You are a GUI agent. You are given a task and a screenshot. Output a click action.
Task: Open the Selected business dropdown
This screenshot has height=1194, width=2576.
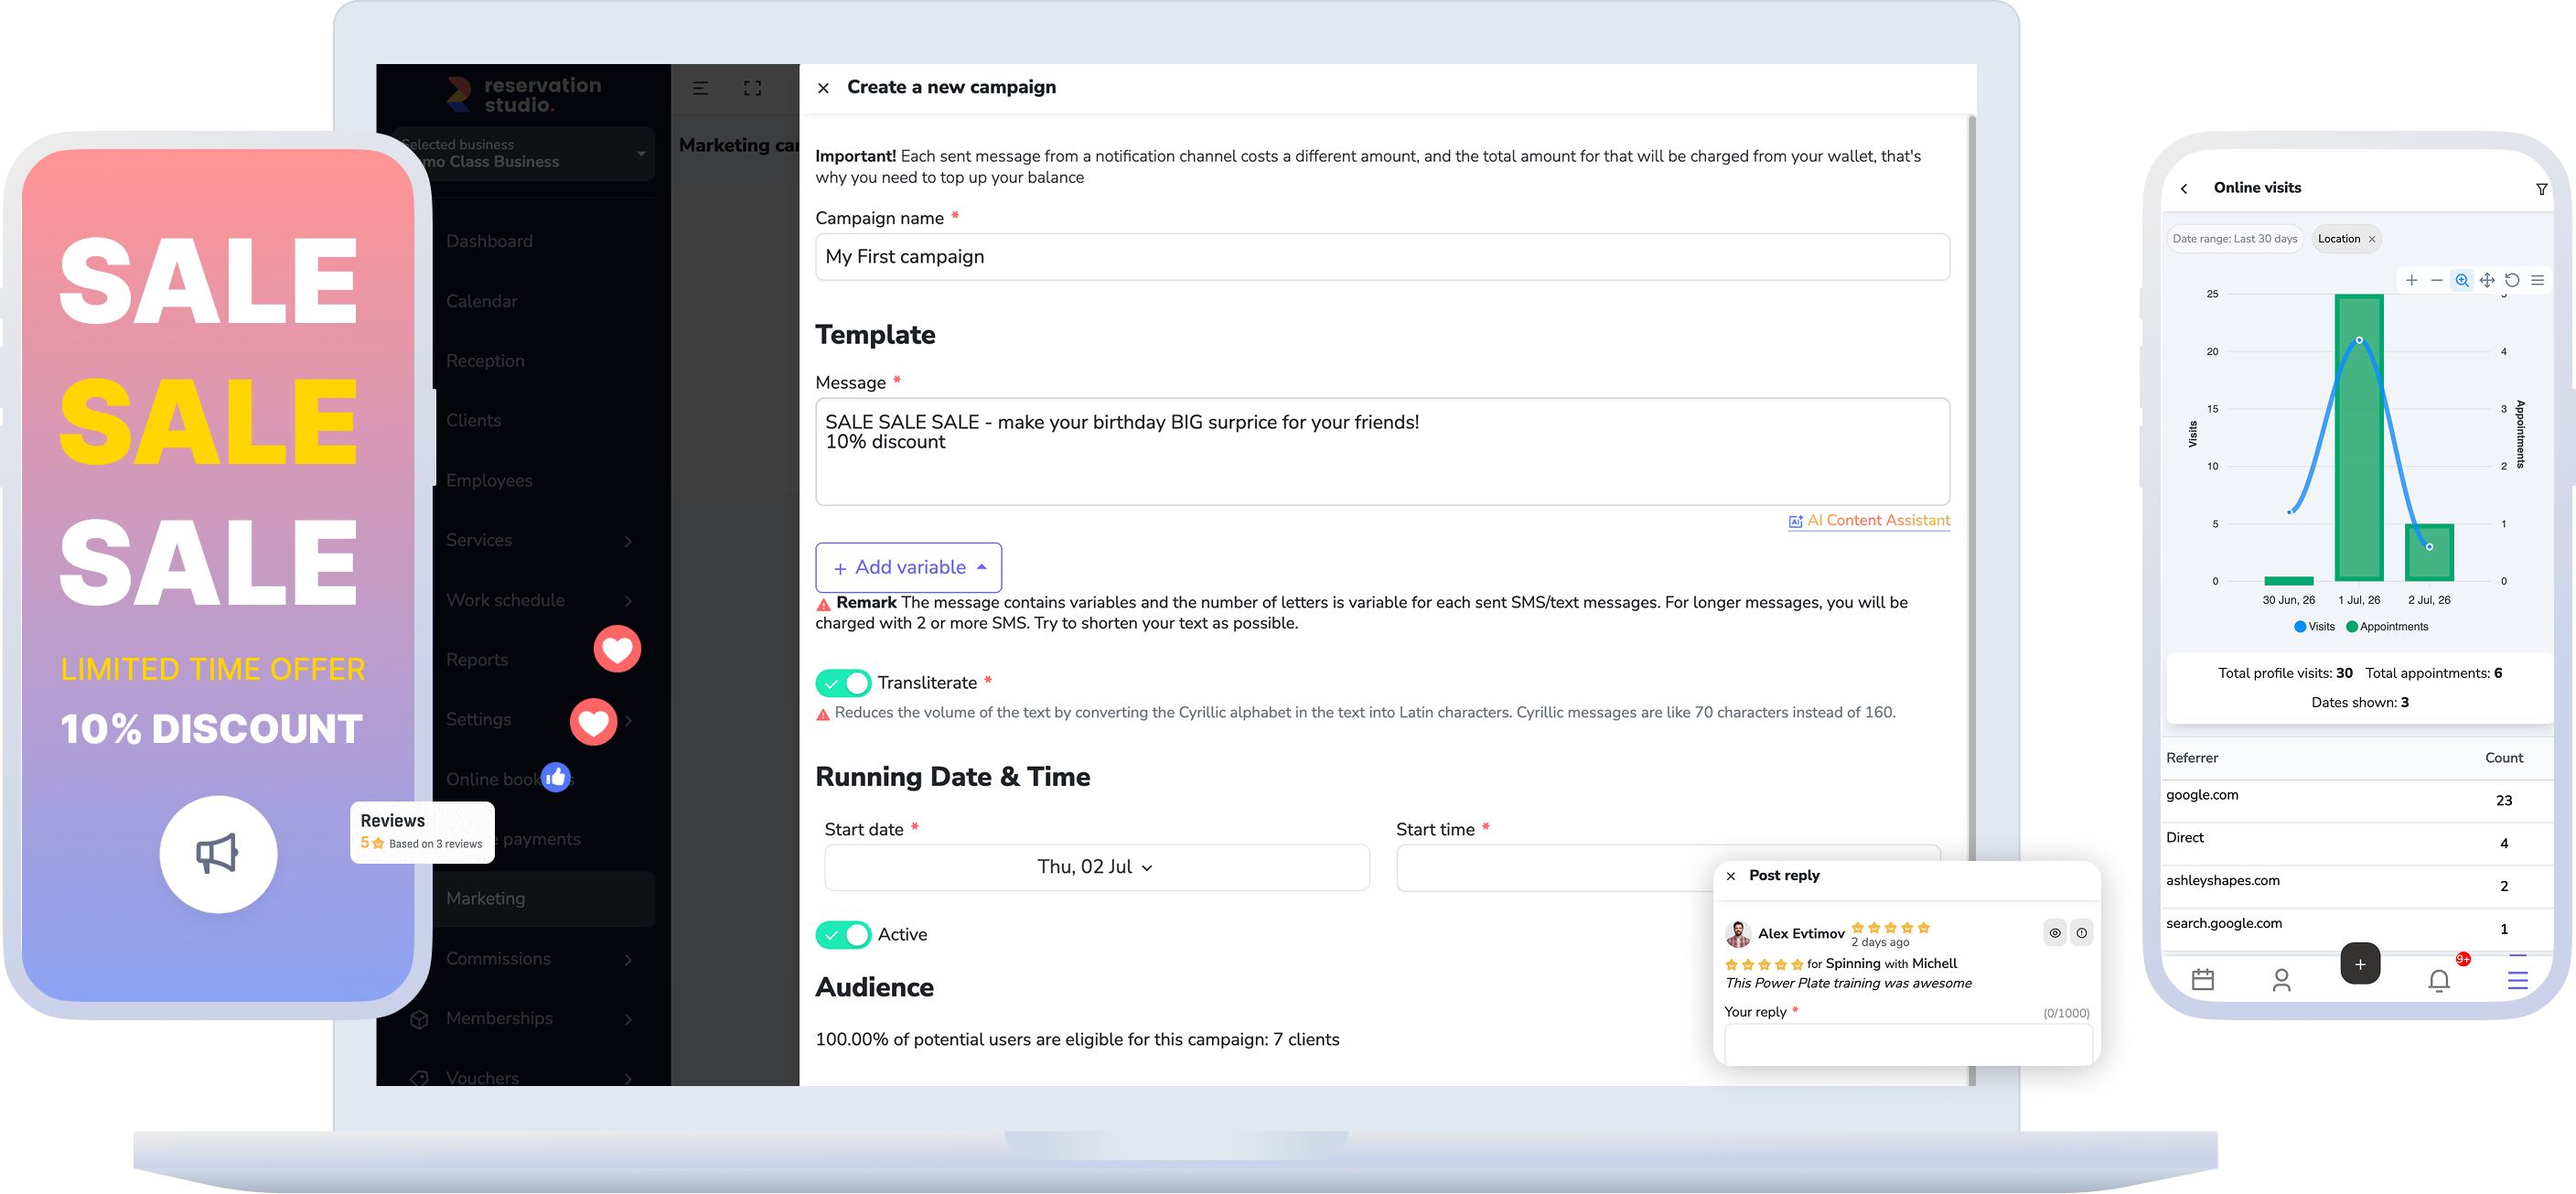pos(524,153)
